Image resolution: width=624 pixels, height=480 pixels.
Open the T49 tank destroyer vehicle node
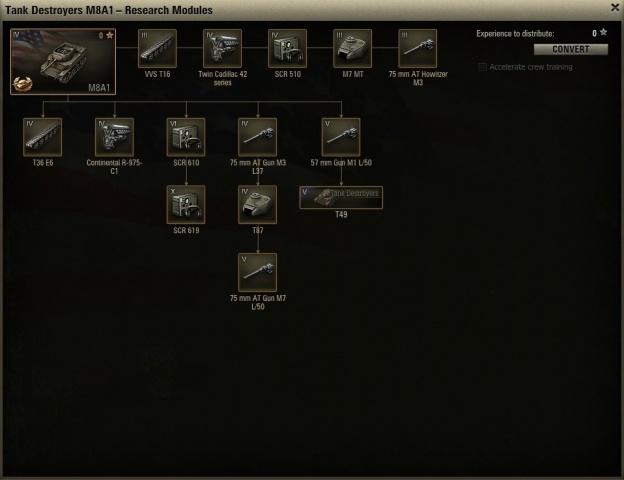click(x=341, y=197)
